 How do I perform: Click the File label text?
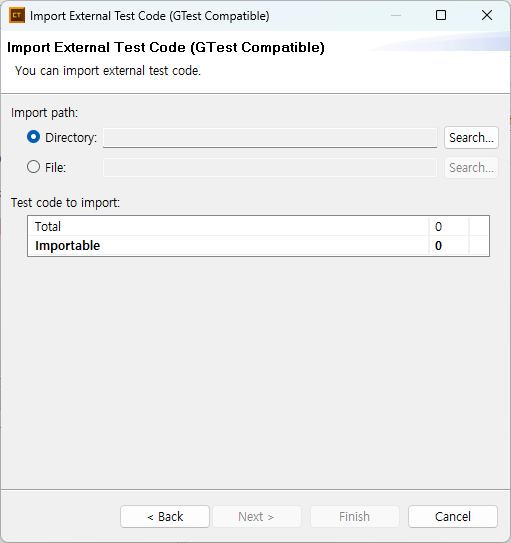55,168
